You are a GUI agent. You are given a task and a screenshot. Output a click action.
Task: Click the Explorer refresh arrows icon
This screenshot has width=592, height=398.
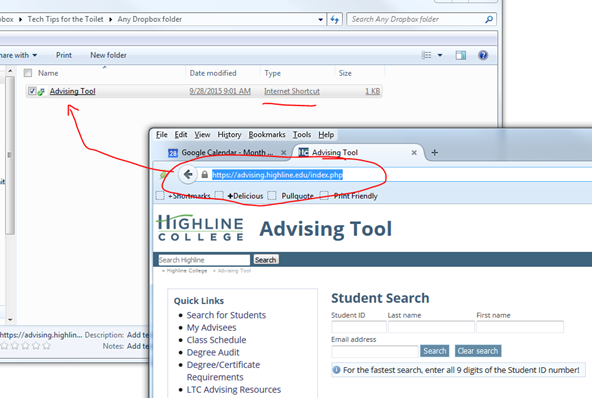[x=335, y=19]
